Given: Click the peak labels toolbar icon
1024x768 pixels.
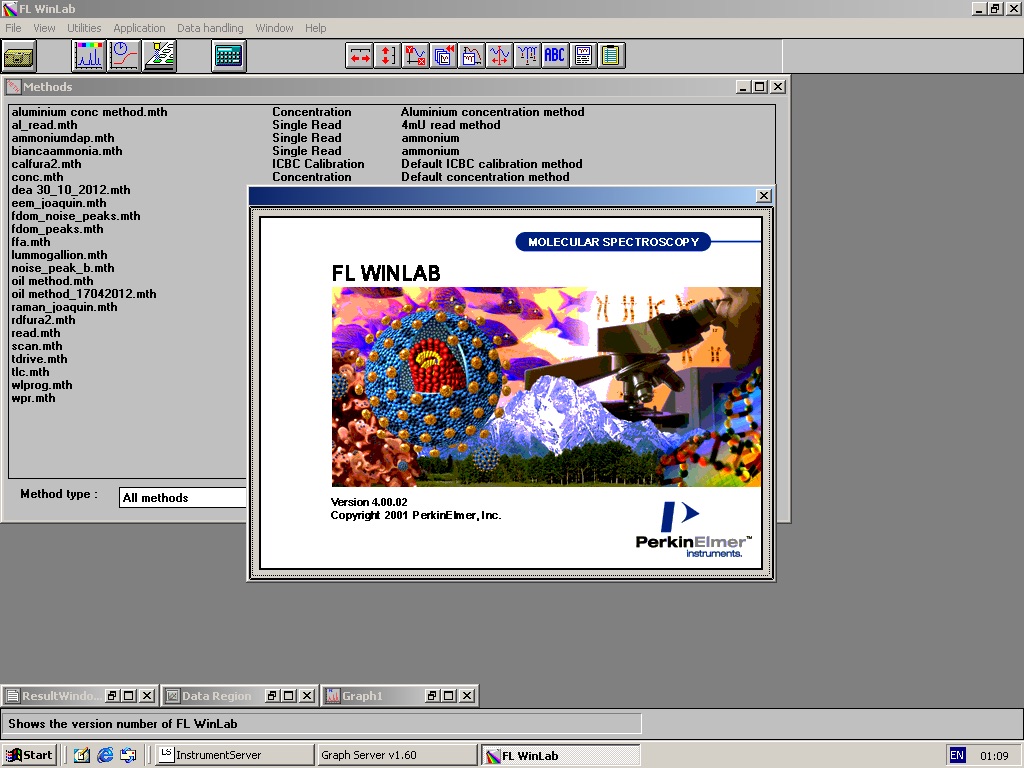Looking at the screenshot, I should pos(528,56).
